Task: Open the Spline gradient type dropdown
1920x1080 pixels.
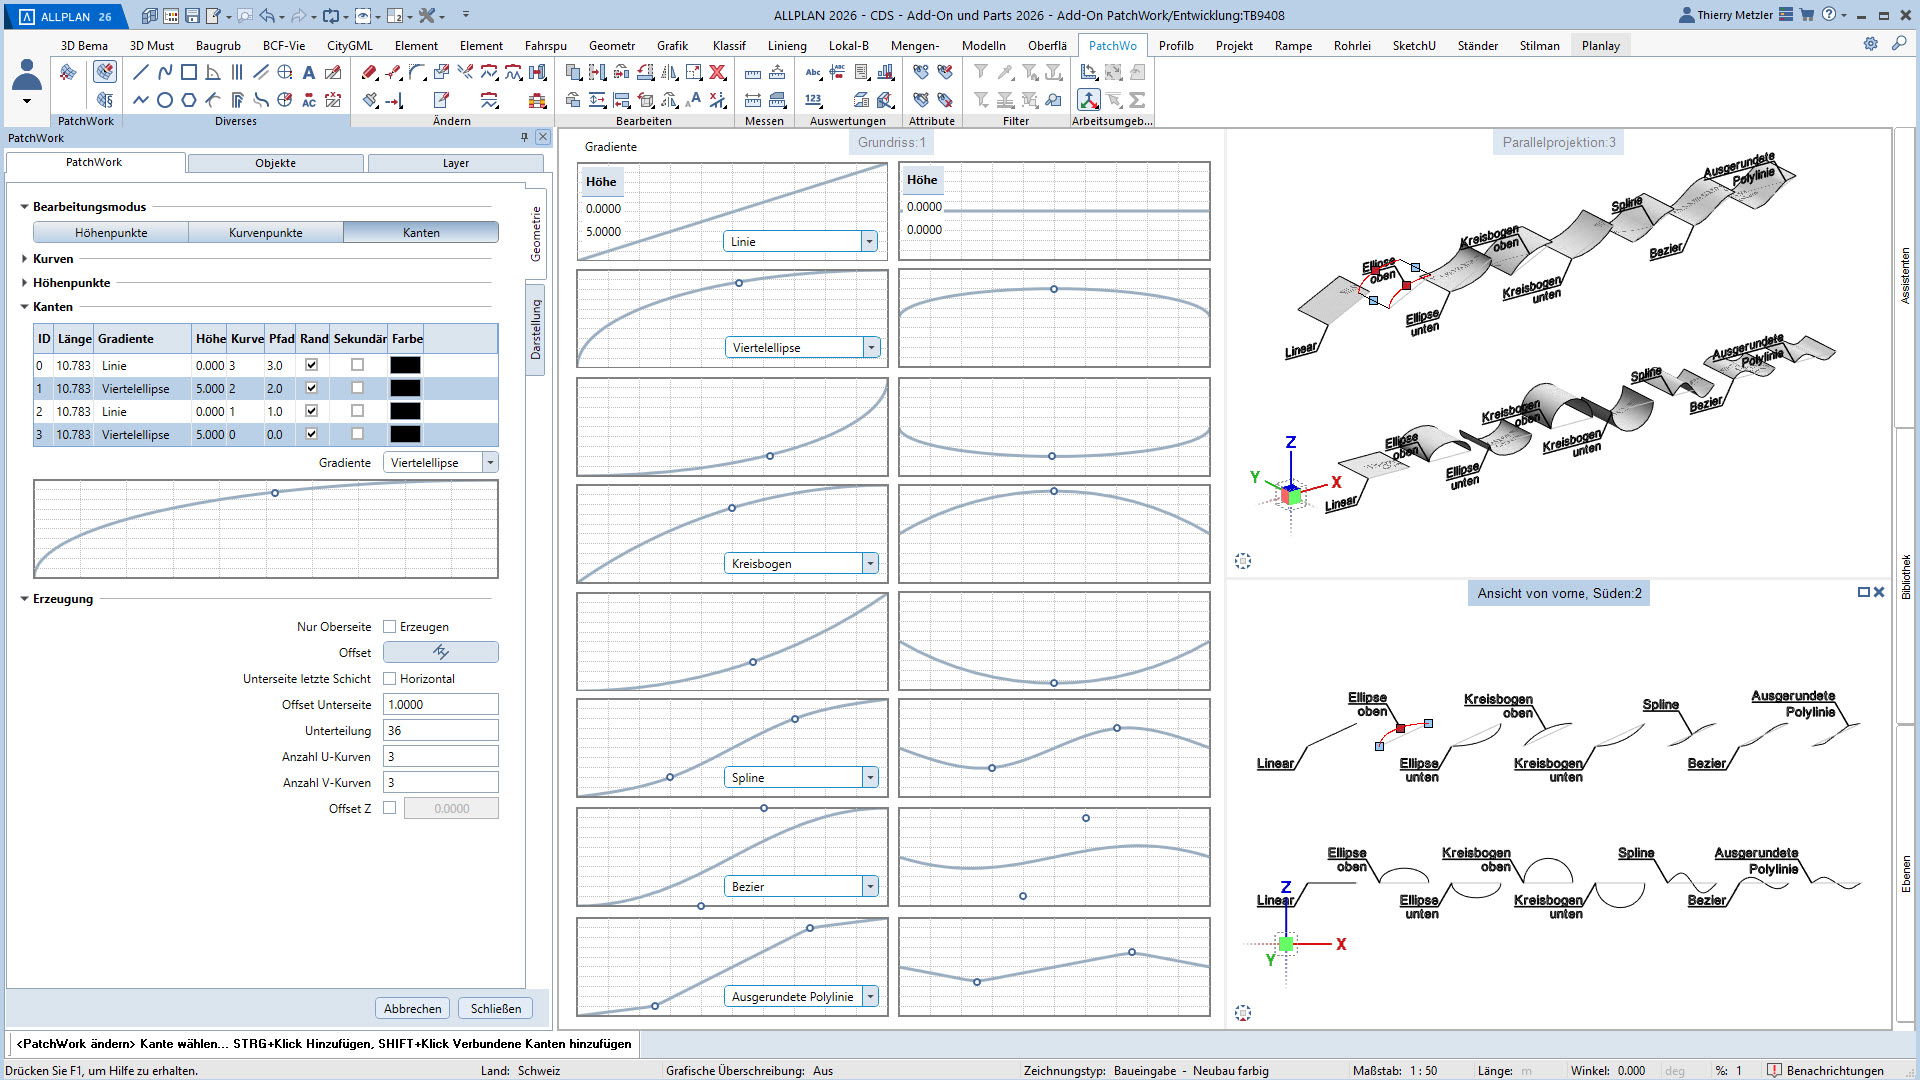Action: click(x=870, y=778)
